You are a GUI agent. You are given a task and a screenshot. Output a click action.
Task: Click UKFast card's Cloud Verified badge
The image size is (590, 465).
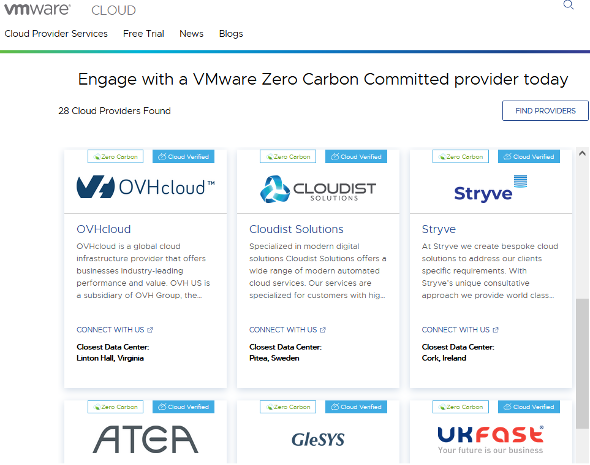pos(529,407)
